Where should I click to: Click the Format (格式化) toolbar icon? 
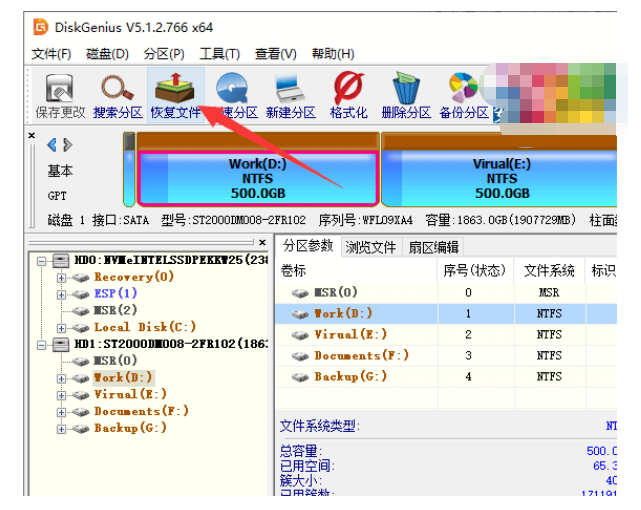coord(348,93)
